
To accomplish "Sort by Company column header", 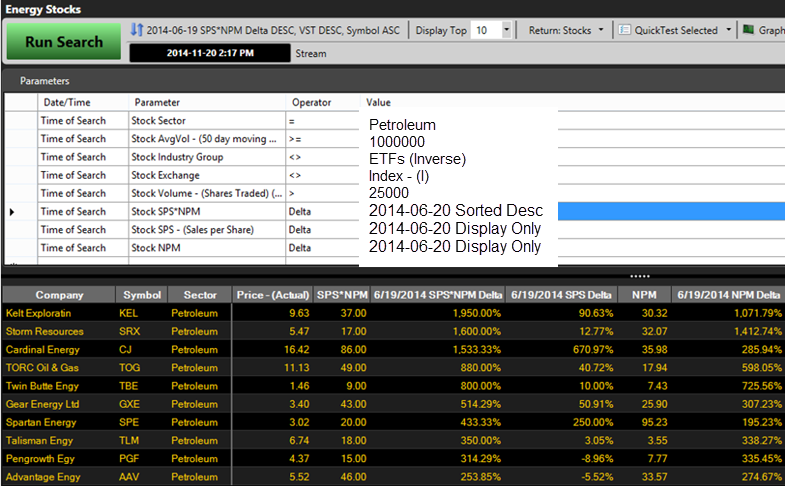I will coord(59,295).
